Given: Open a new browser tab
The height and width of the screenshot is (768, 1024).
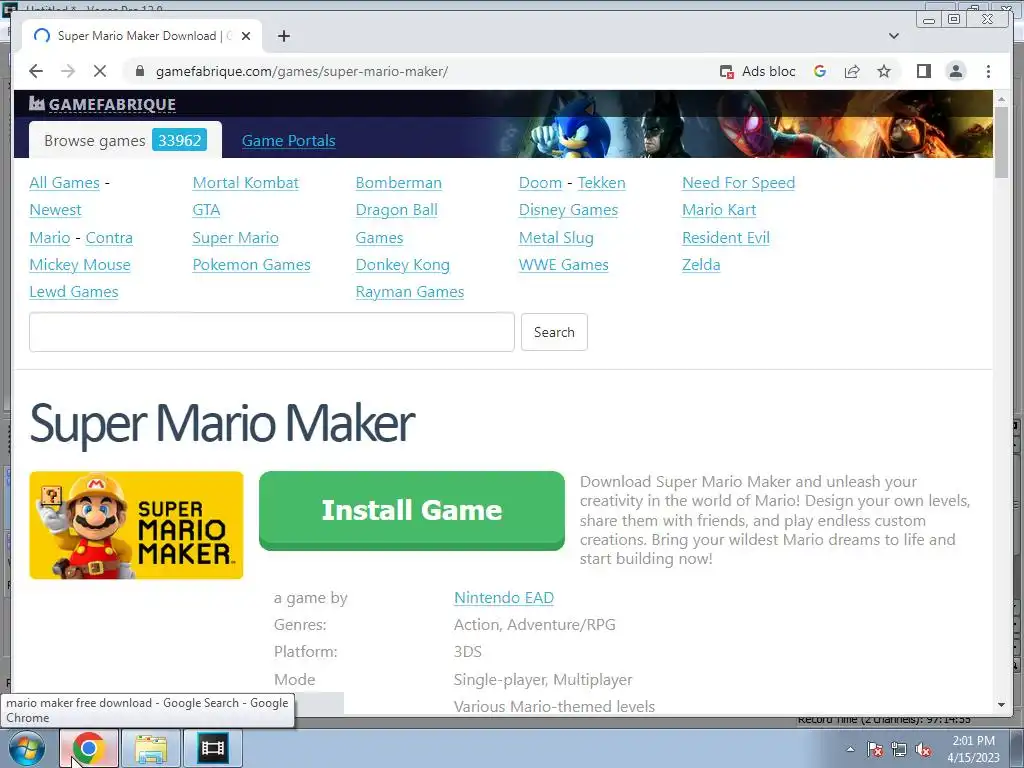Looking at the screenshot, I should tap(283, 36).
